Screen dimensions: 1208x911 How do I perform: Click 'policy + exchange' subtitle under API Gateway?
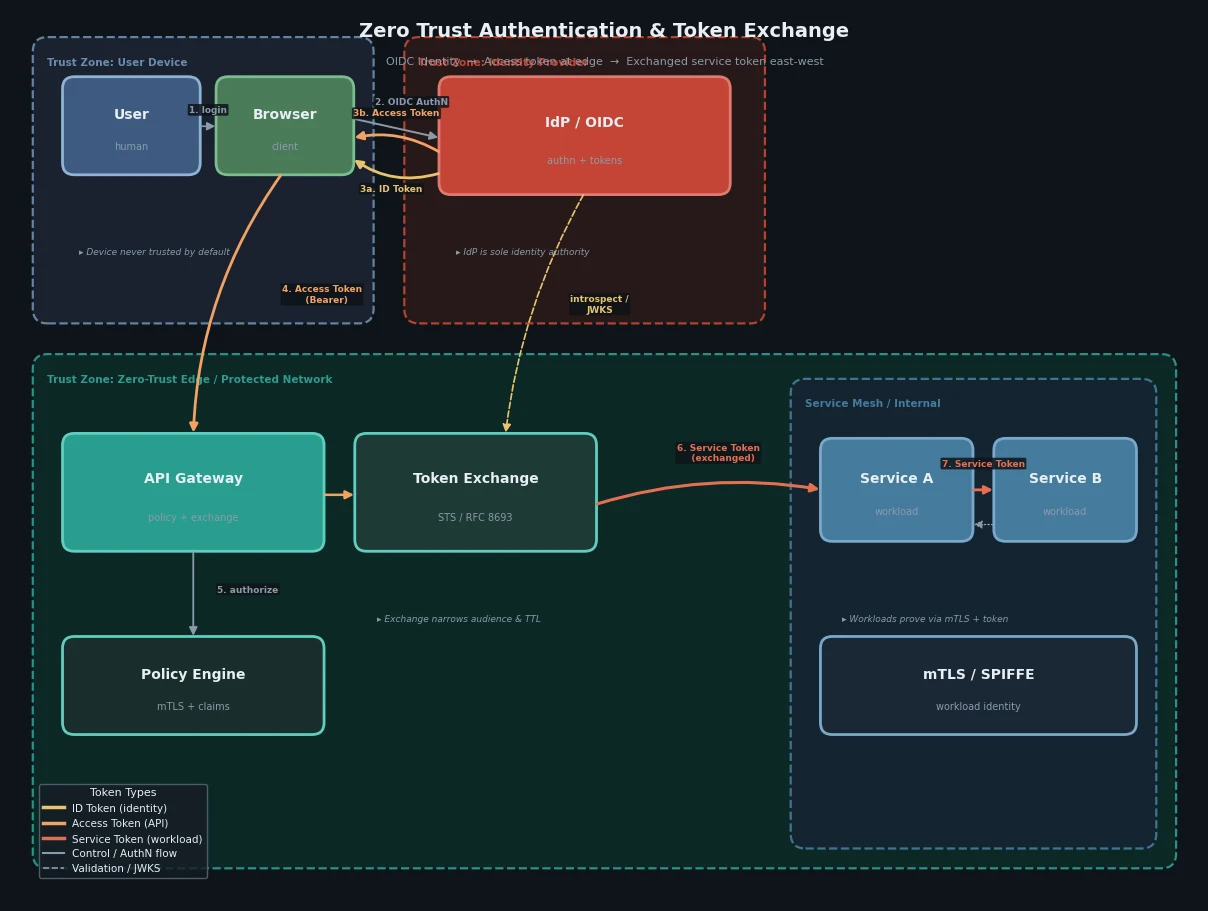193,518
